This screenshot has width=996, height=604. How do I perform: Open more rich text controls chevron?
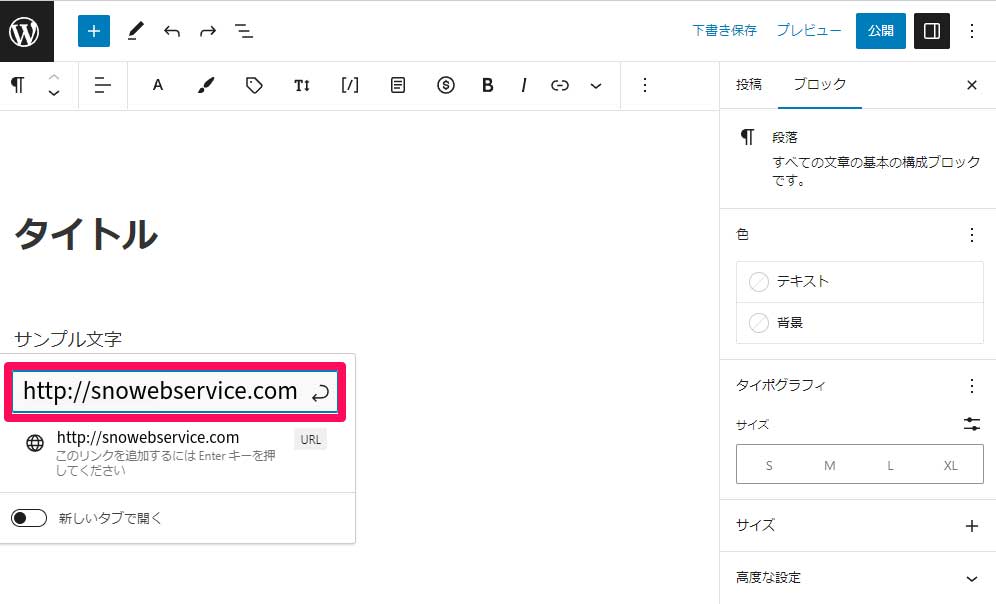point(596,86)
